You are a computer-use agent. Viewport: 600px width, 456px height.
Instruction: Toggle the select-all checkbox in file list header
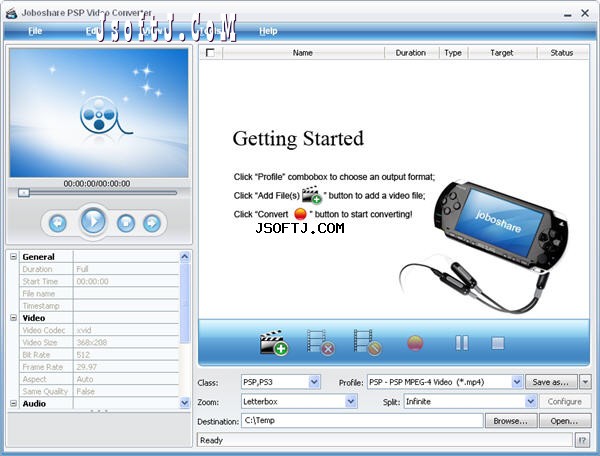pyautogui.click(x=210, y=53)
